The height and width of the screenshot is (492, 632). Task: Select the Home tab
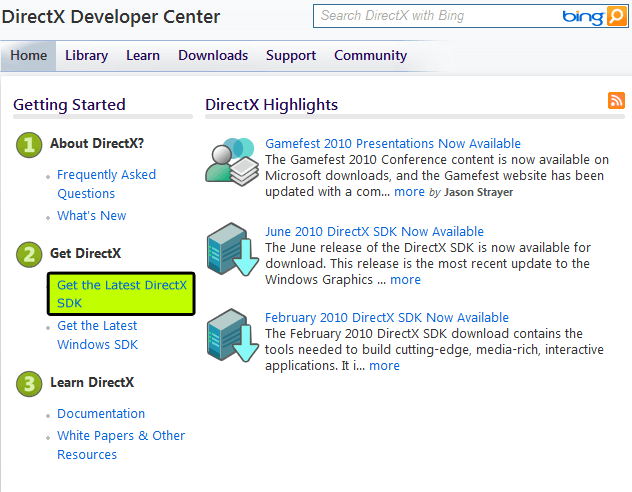pos(28,56)
